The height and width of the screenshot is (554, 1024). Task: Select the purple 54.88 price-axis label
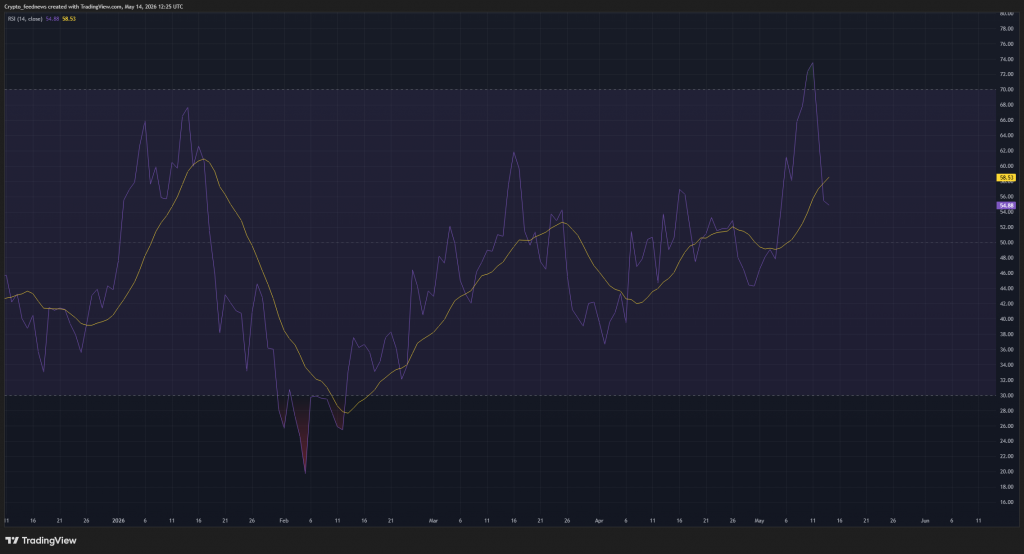coord(1006,206)
